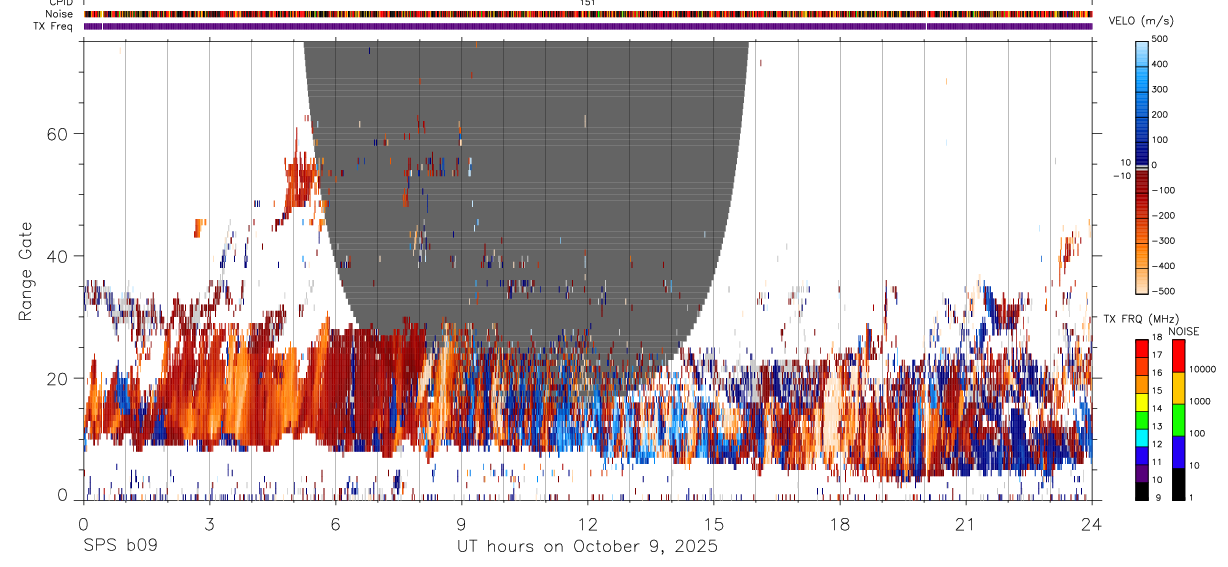Select the blue segment of the NOISE colorbar
Screen dimensions: 1228x567
click(x=1178, y=452)
